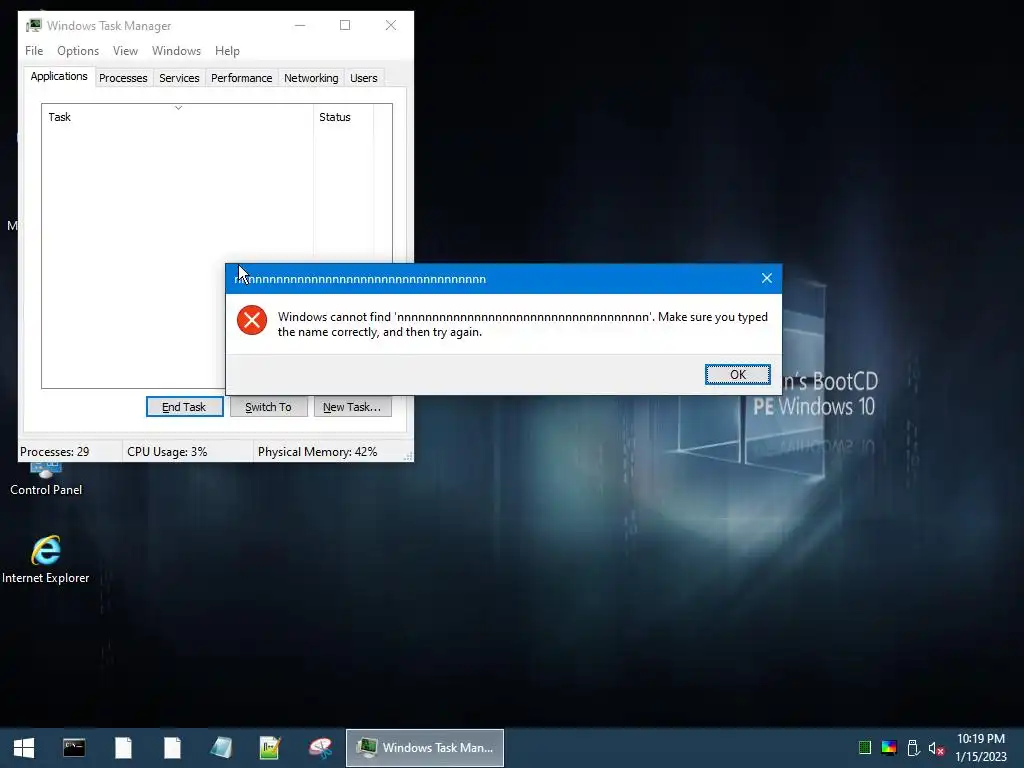Click End Task in Task Manager
Viewport: 1024px width, 768px height.
coord(184,407)
